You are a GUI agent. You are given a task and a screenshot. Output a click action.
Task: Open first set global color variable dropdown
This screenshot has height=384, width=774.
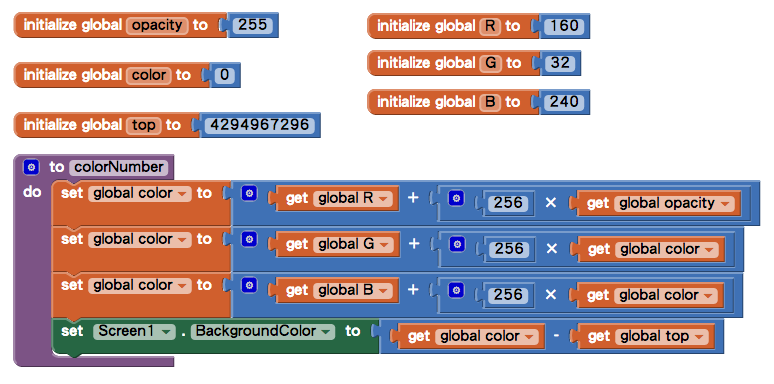click(x=182, y=194)
